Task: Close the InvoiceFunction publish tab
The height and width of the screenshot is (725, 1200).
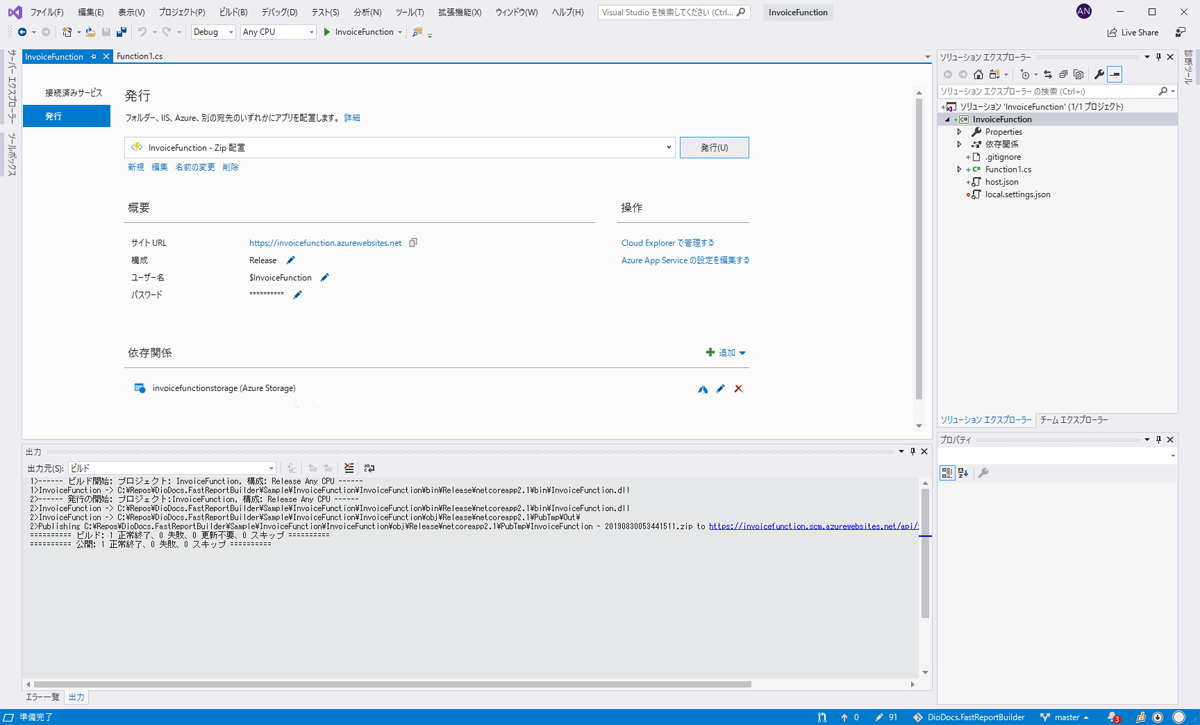Action: click(x=106, y=57)
